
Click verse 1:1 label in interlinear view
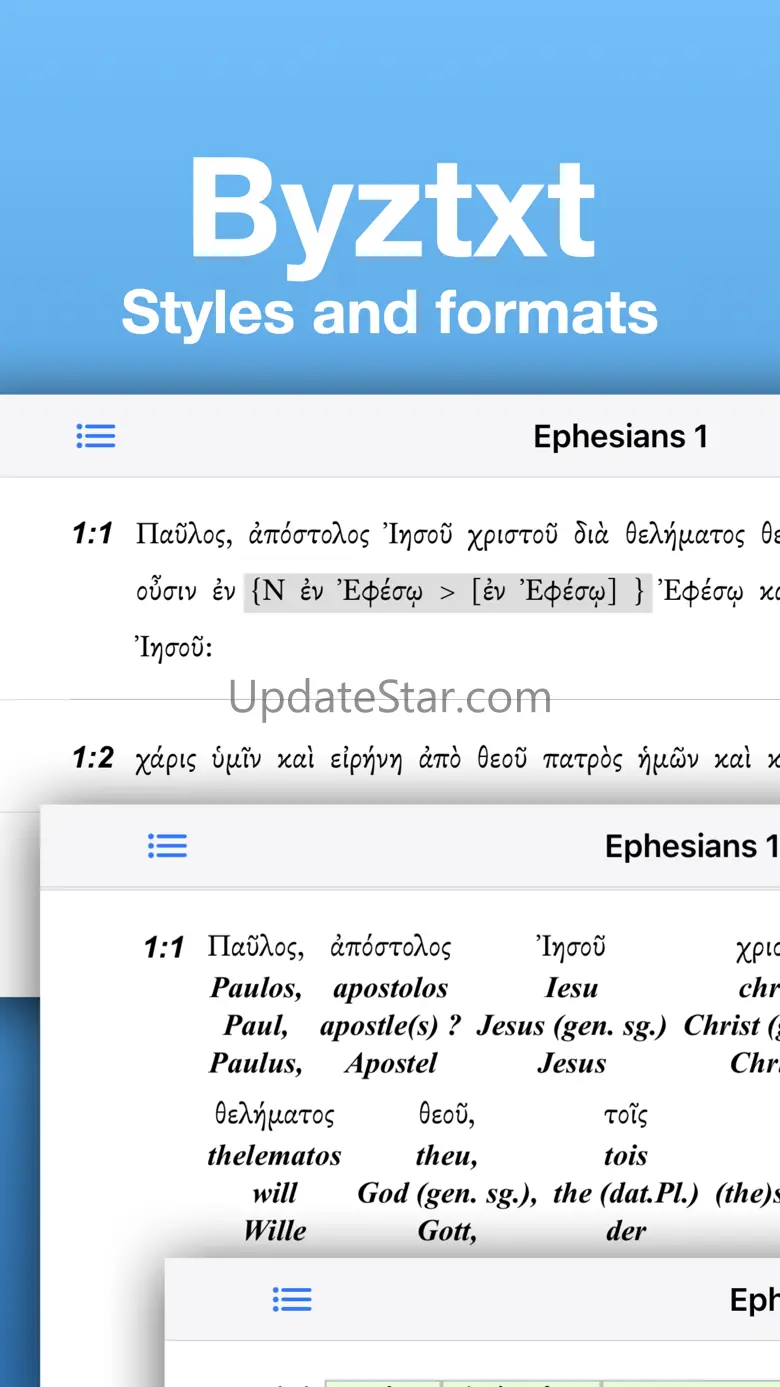164,947
